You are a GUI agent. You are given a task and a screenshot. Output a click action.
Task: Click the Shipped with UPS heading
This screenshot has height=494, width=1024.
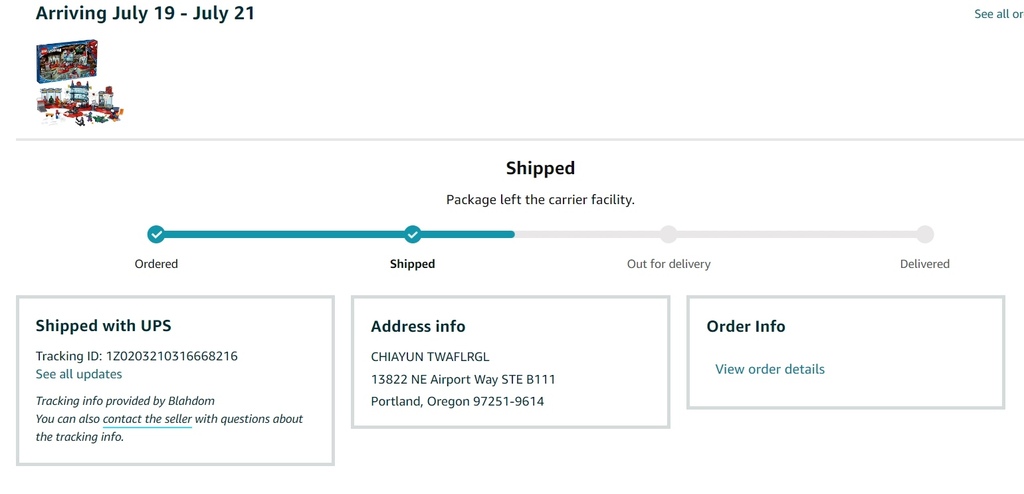pyautogui.click(x=103, y=326)
